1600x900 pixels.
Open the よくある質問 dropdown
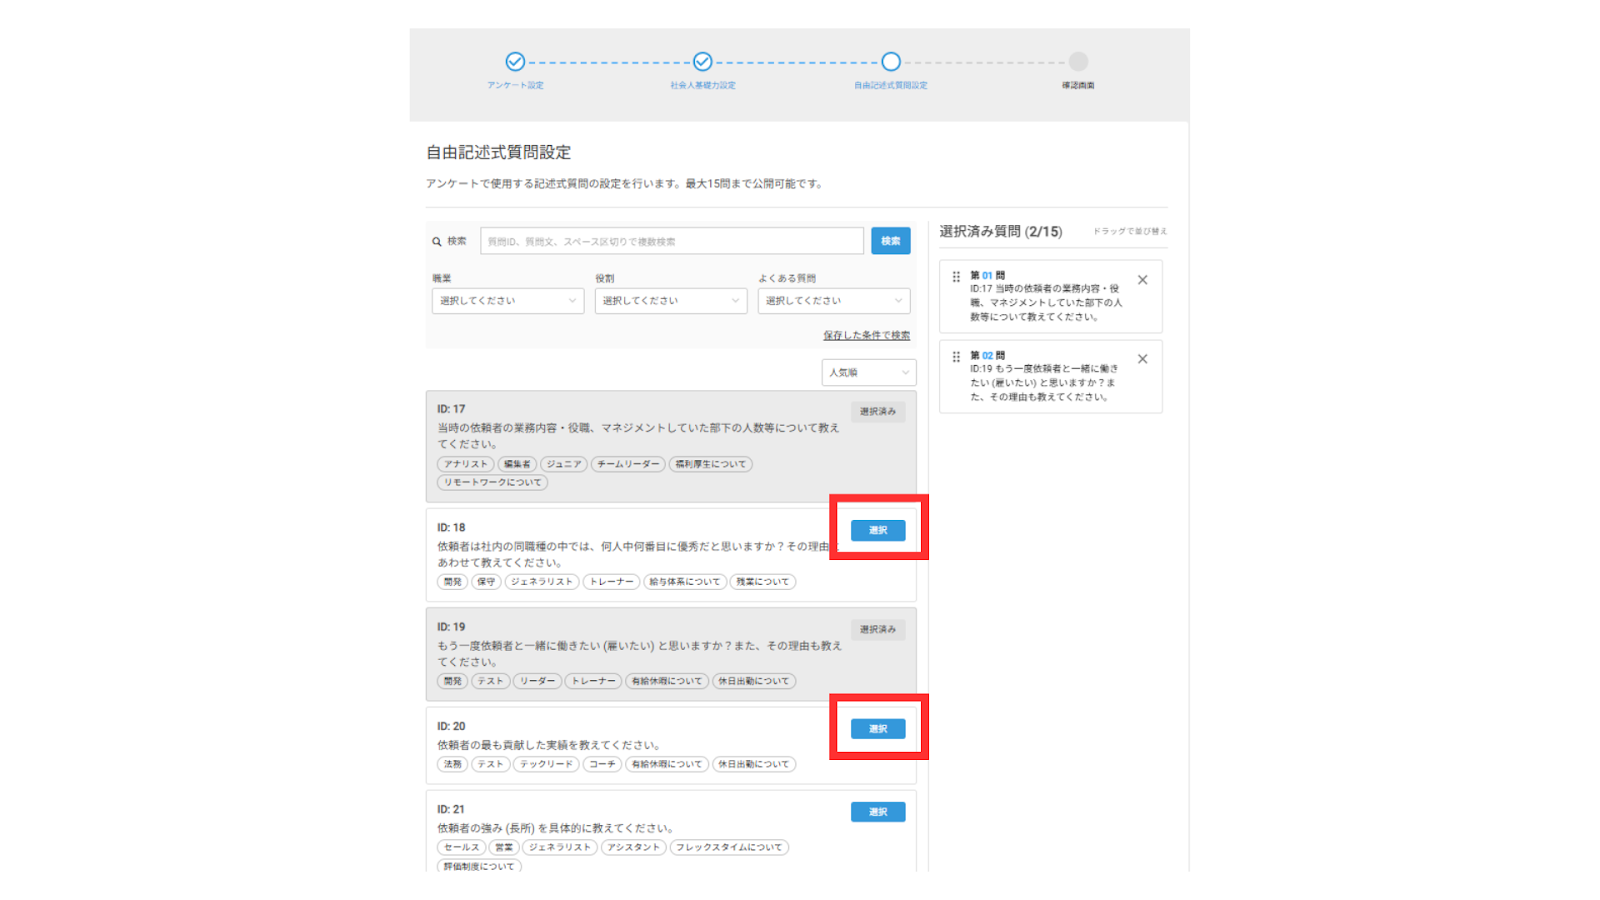(833, 301)
